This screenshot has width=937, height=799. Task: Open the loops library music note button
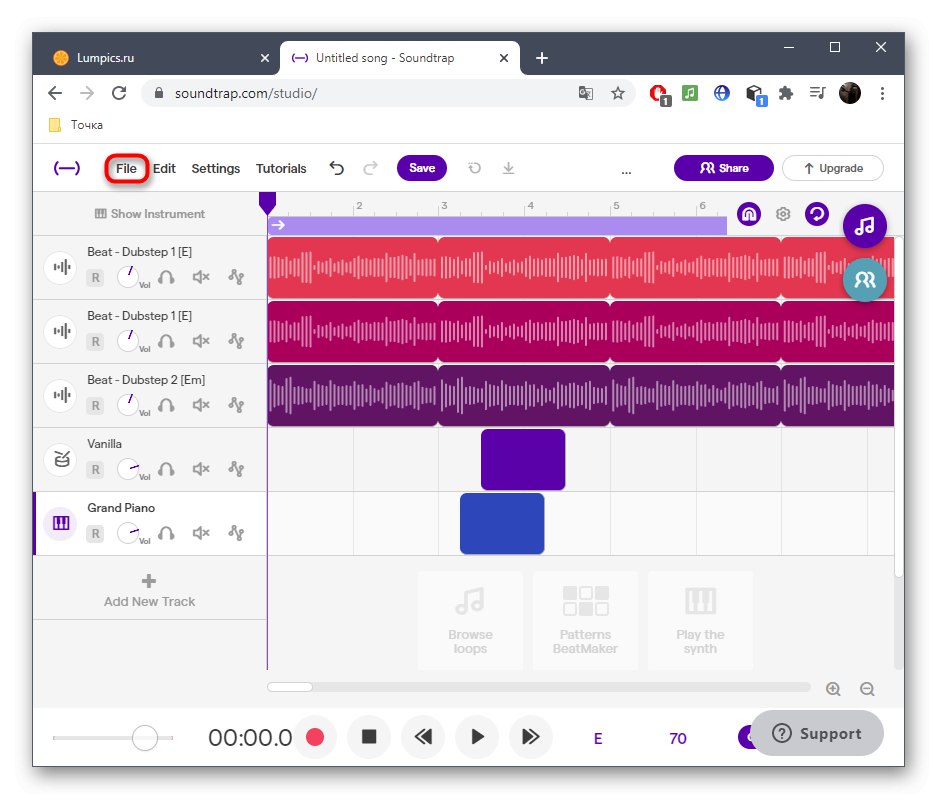click(865, 226)
